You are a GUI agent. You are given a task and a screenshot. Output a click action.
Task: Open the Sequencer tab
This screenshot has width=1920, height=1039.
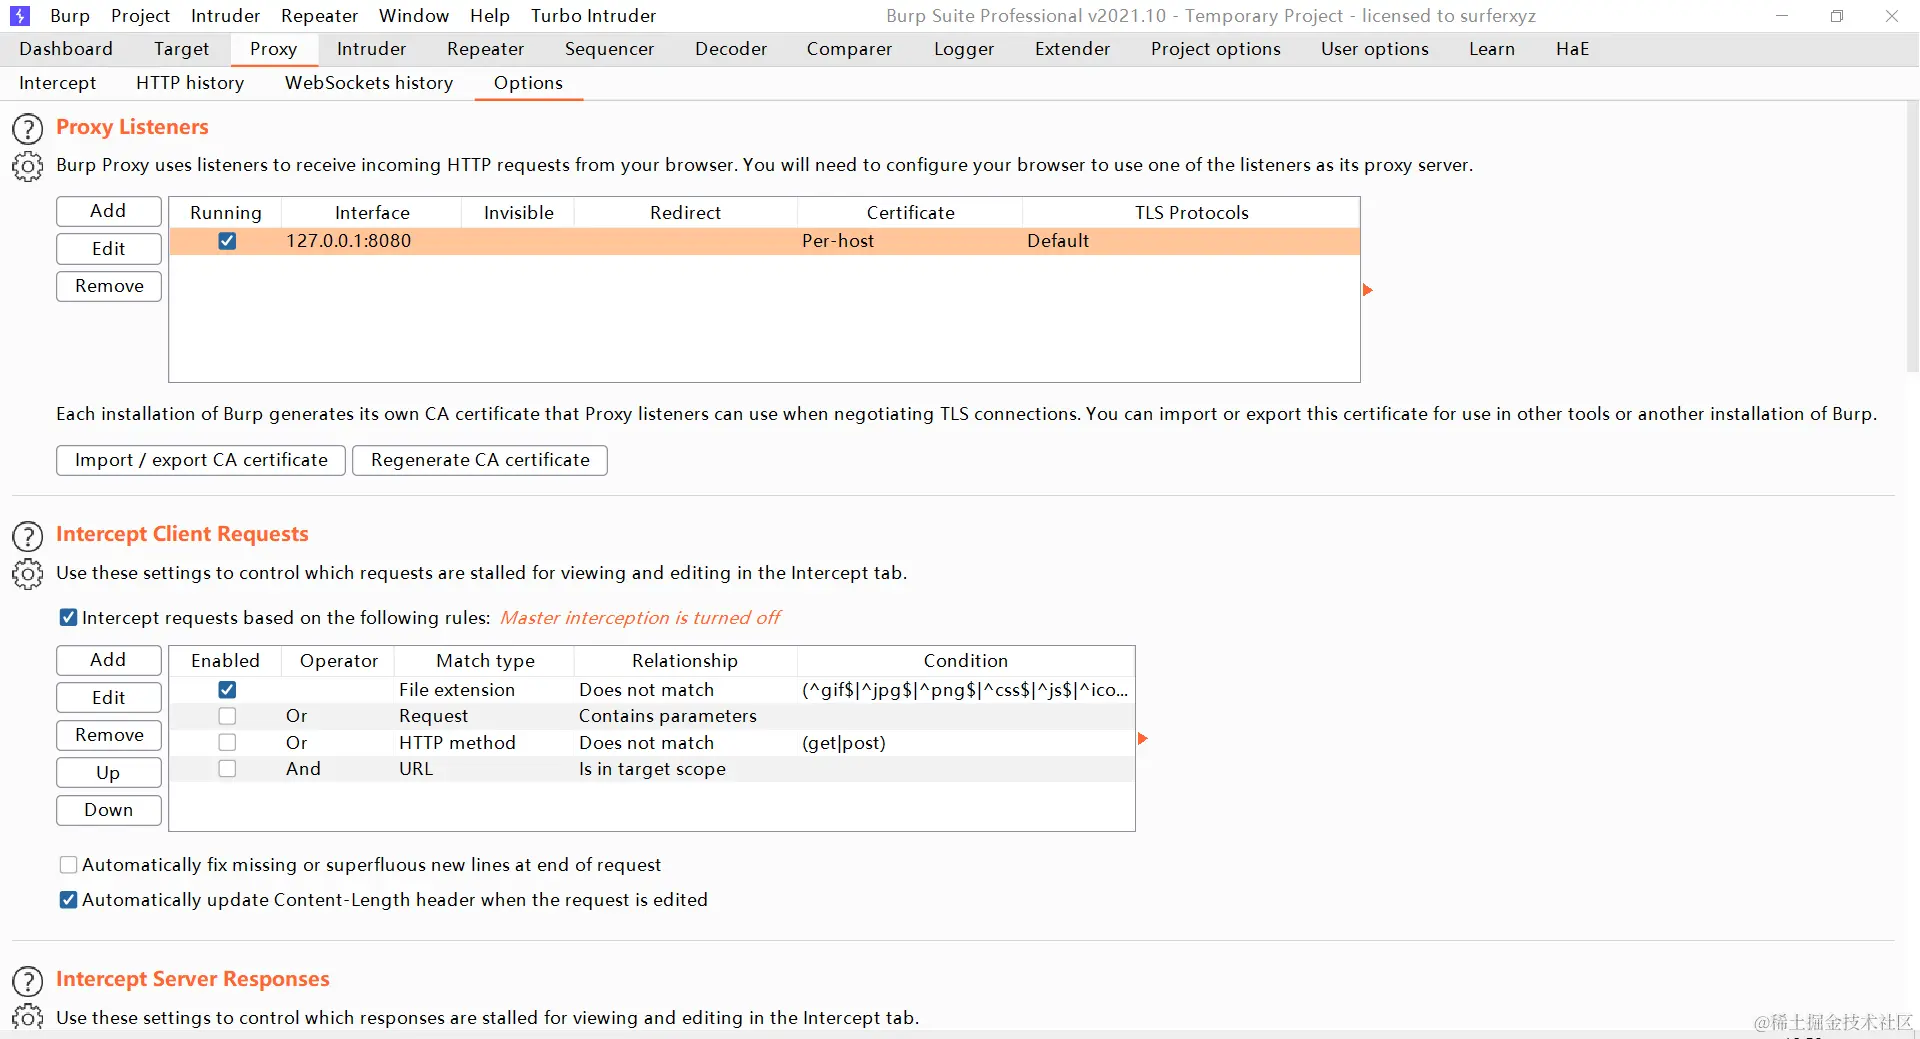[x=609, y=49]
